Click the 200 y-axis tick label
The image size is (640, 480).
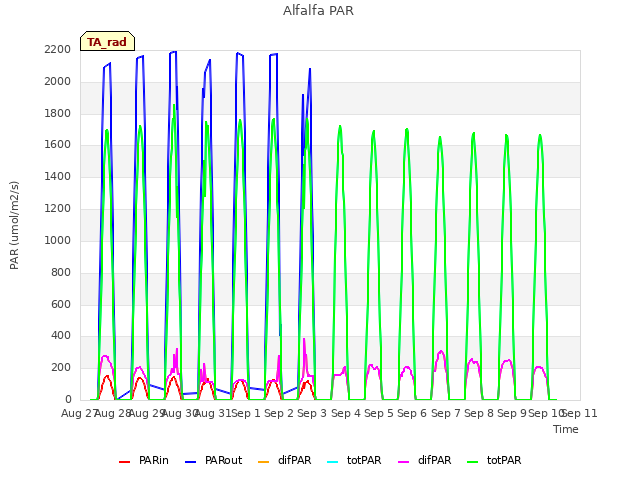point(61,367)
